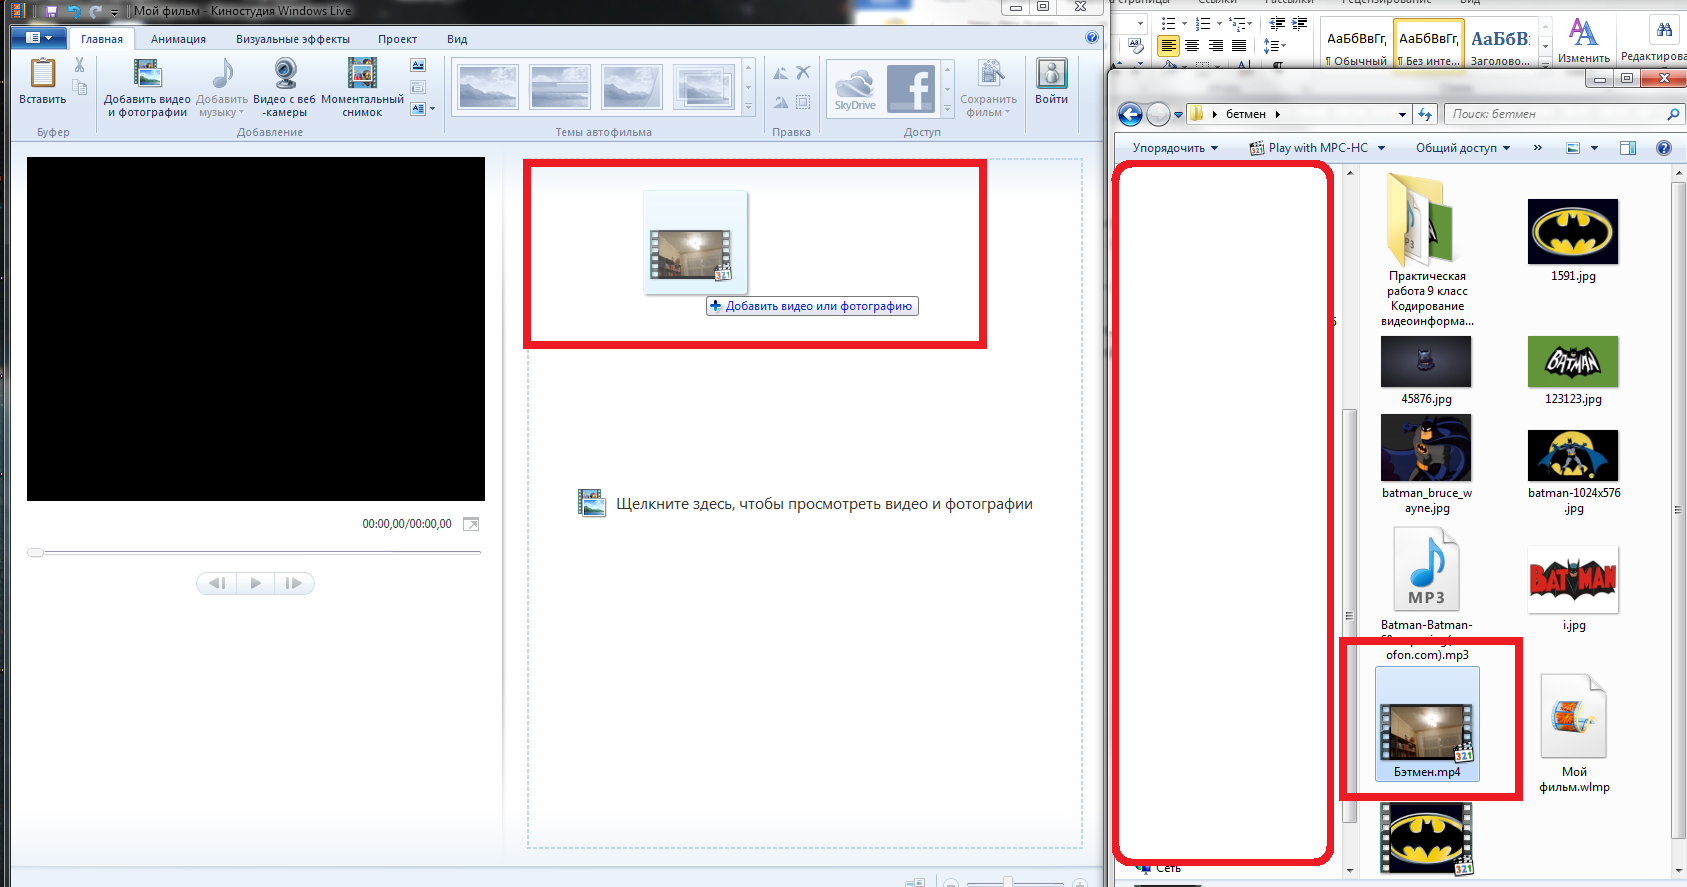Select the Главная tab

102,39
